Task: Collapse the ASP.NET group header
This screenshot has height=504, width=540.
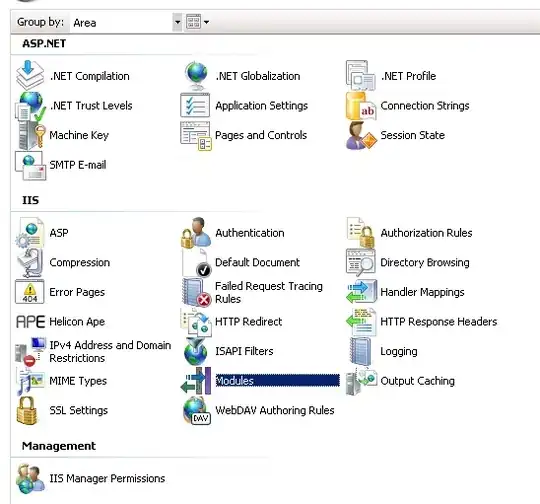Action: pyautogui.click(x=44, y=43)
